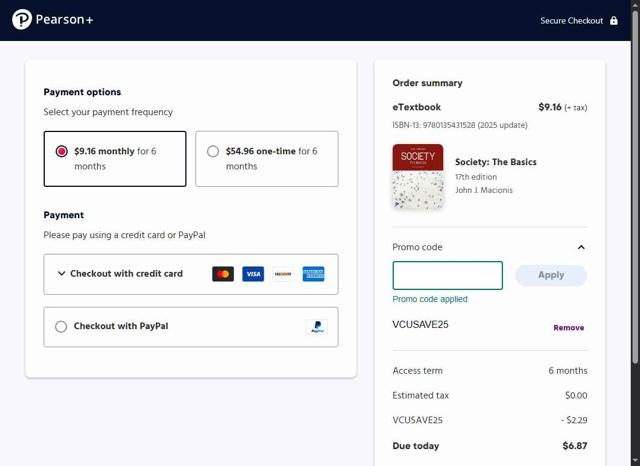Click the Order summary heading
The height and width of the screenshot is (466, 640).
(427, 83)
